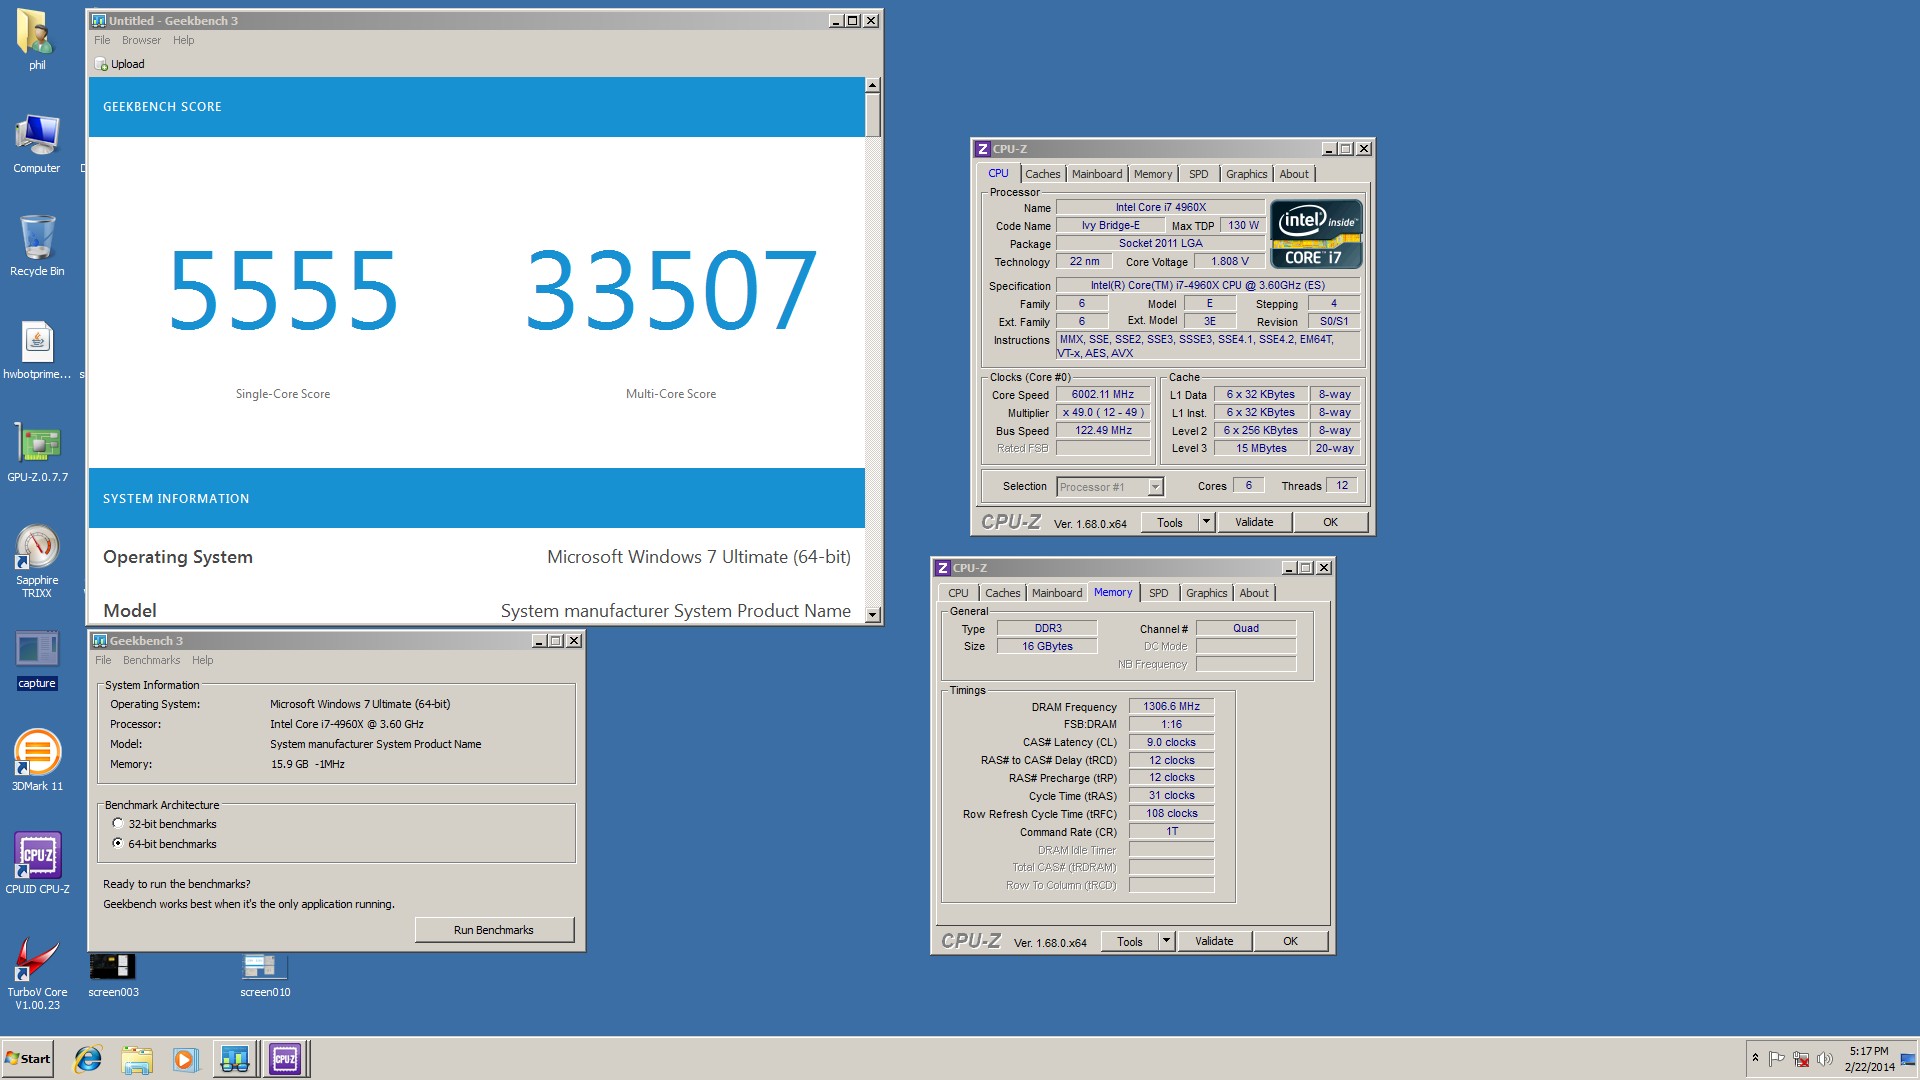1920x1080 pixels.
Task: Click the results scrollbar down arrow
Action: [x=873, y=615]
